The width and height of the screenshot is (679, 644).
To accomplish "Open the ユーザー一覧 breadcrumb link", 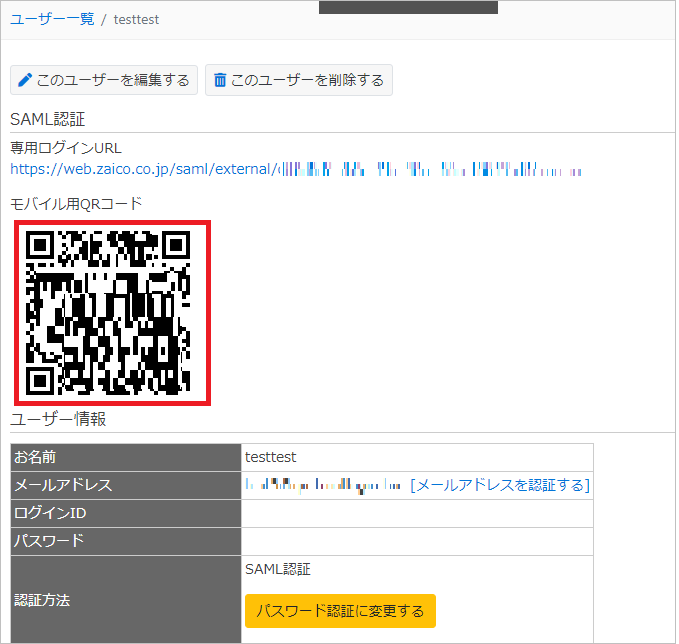I will coord(52,19).
